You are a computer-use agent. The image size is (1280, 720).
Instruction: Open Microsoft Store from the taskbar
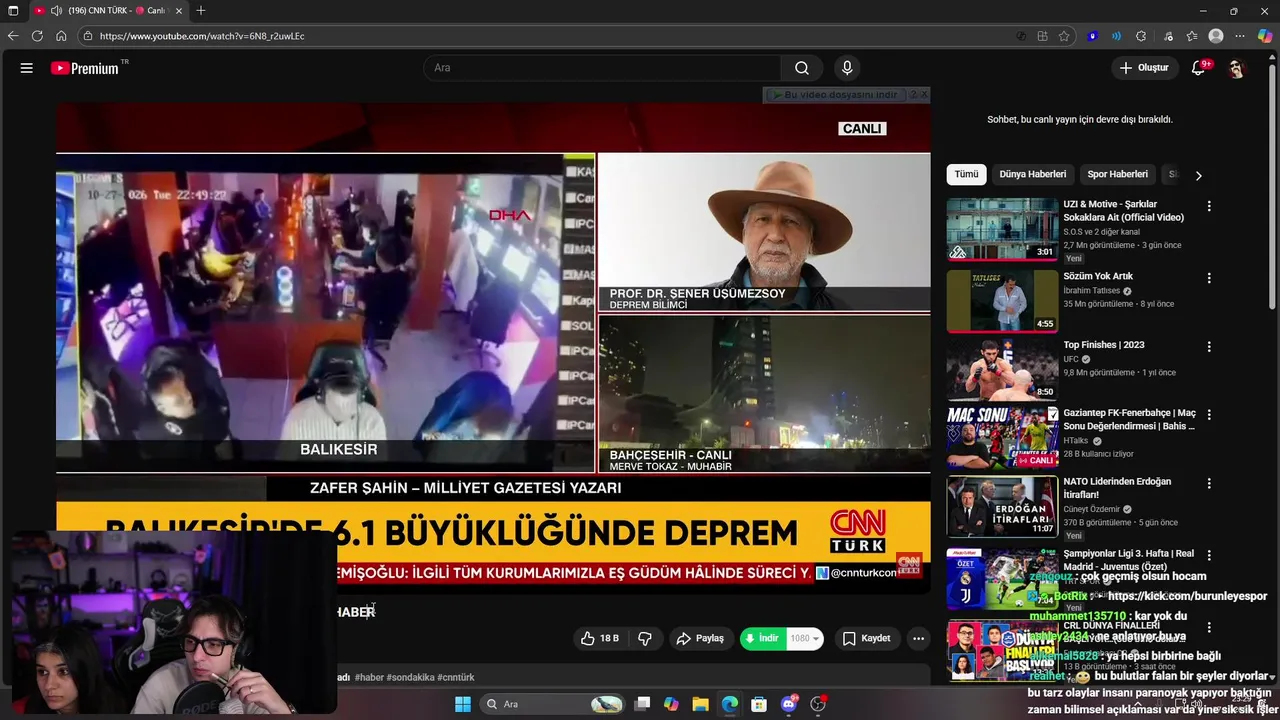coord(759,704)
